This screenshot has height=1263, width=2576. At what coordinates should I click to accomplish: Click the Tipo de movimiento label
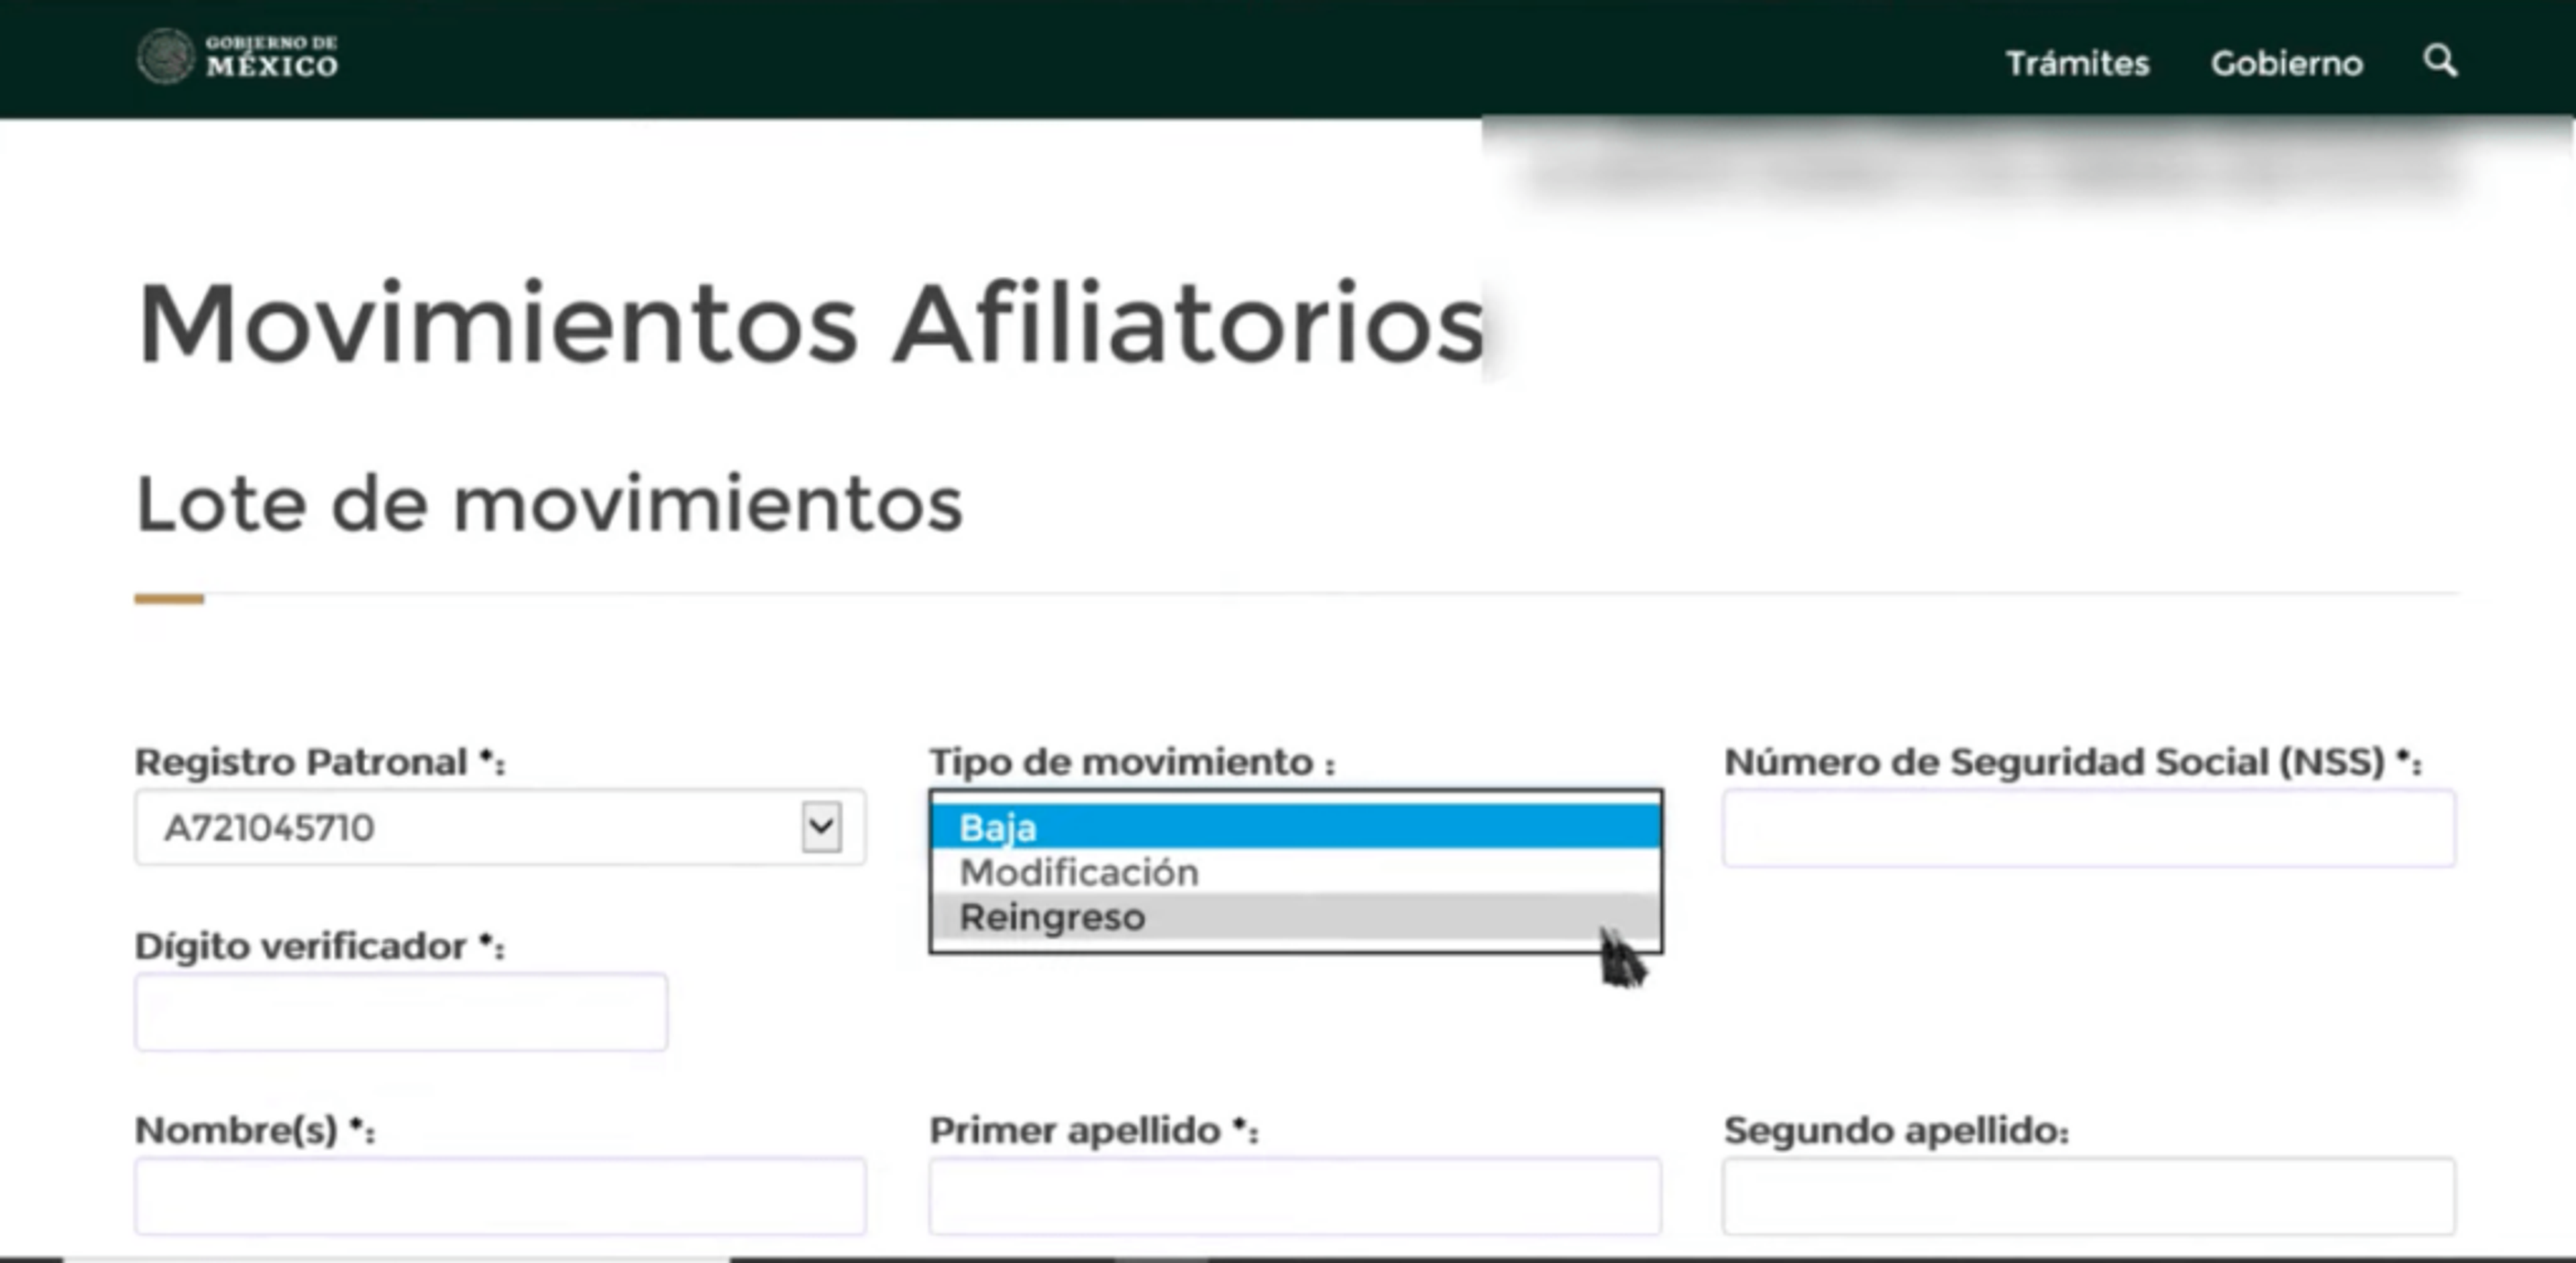click(x=1132, y=762)
